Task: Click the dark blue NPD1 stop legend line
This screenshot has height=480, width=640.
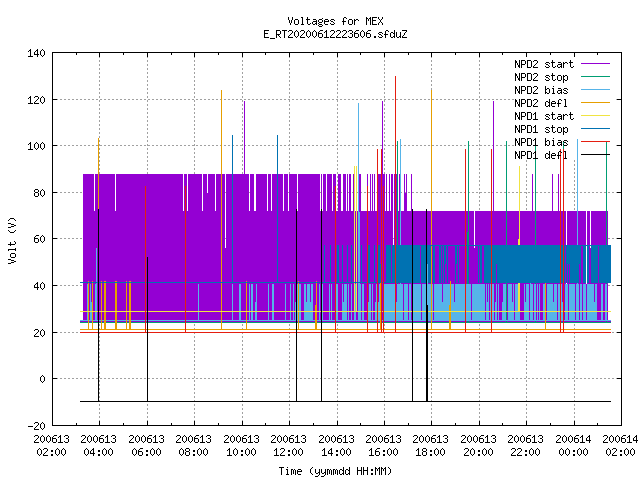Action: (595, 129)
